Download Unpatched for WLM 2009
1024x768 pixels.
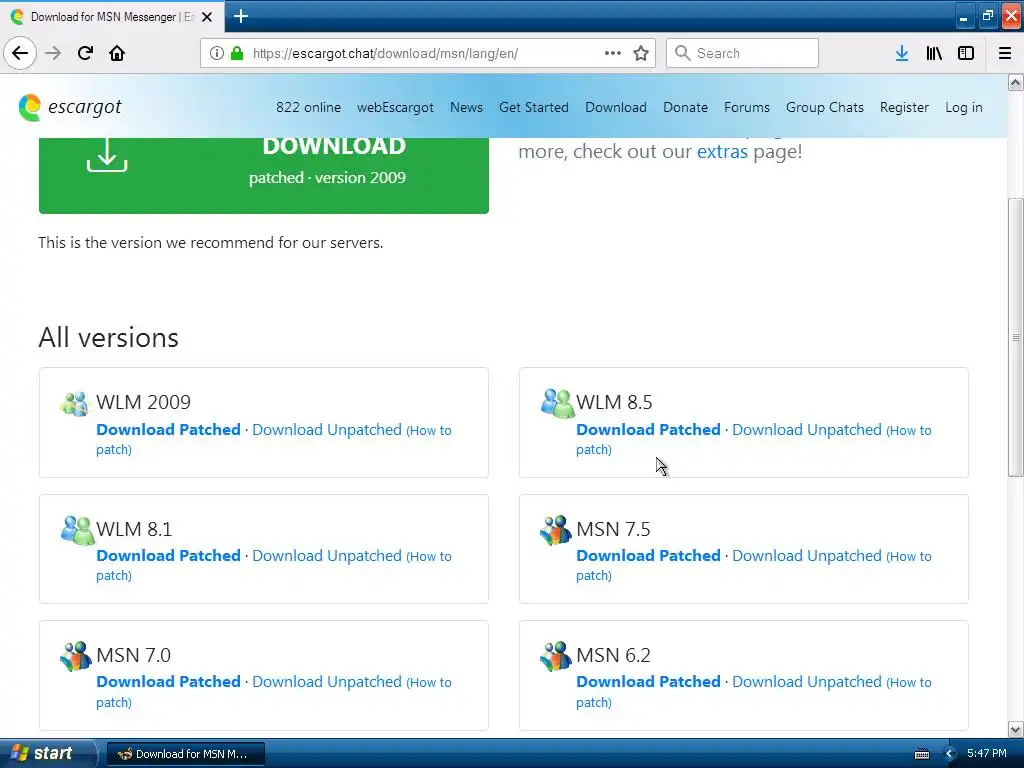(x=327, y=430)
